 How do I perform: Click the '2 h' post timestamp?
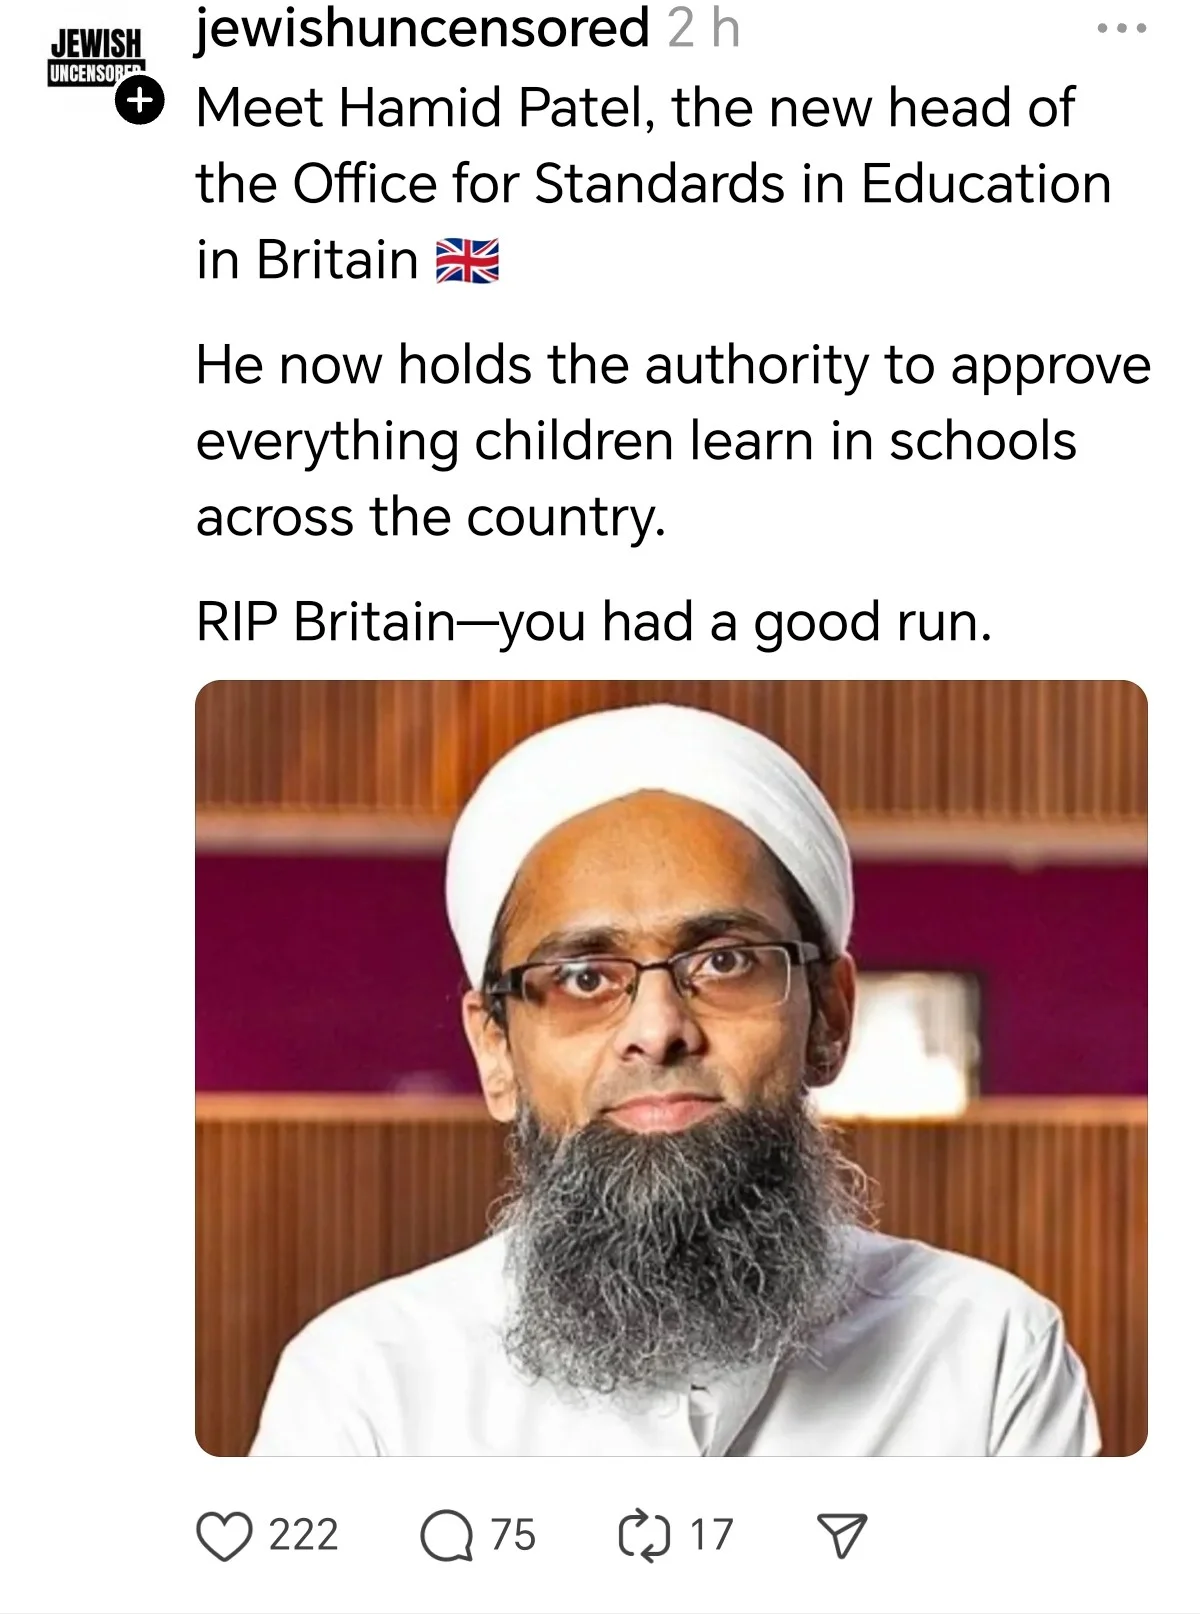coord(703,28)
